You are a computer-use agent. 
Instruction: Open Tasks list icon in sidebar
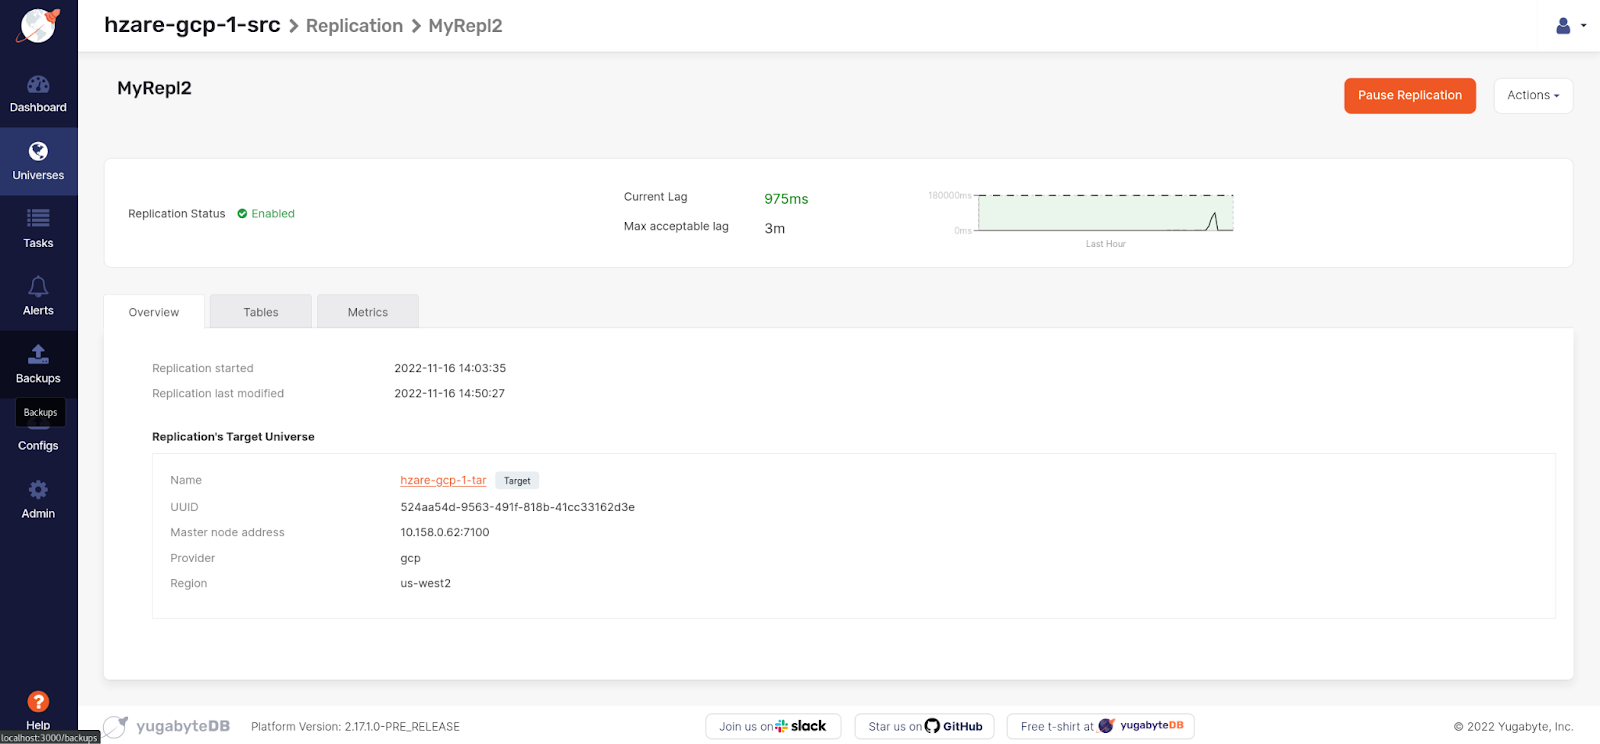coord(38,219)
